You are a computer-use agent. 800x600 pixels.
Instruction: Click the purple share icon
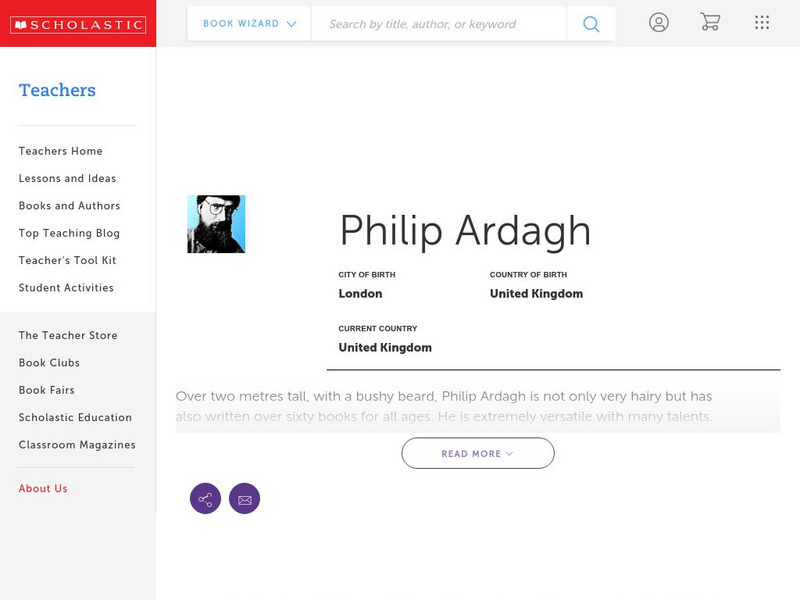pos(205,499)
